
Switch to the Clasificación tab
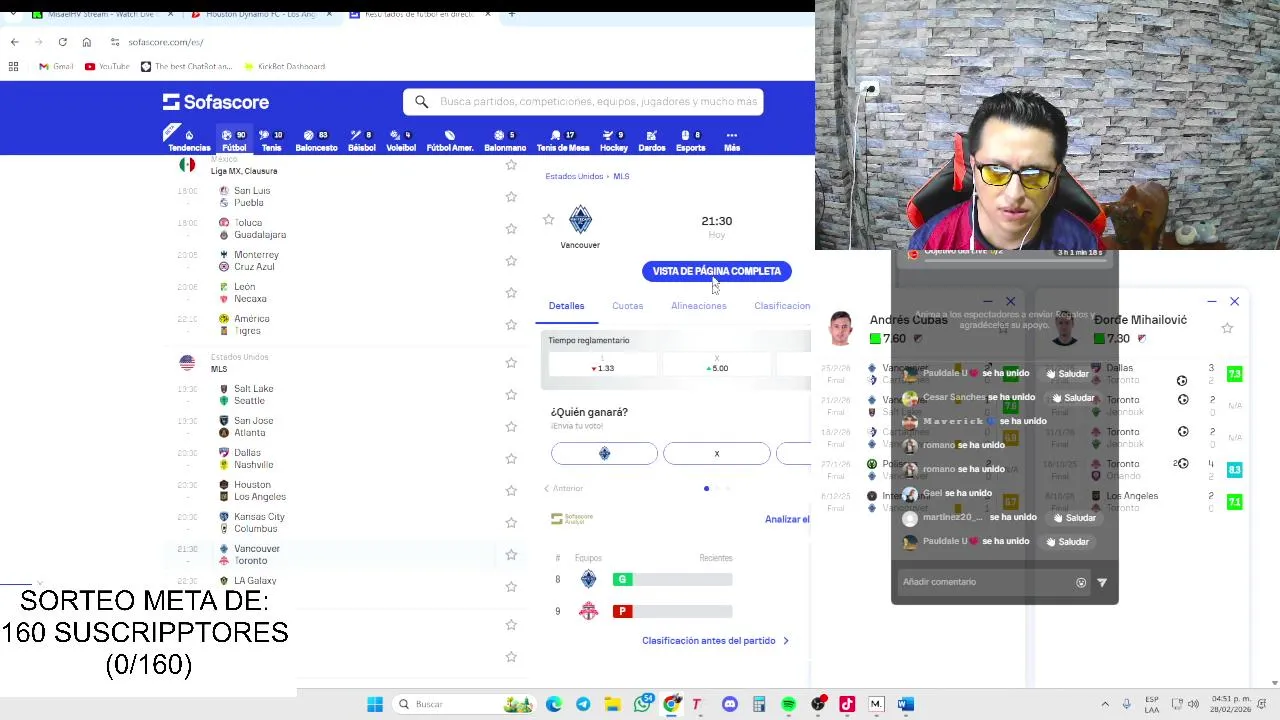coord(782,306)
